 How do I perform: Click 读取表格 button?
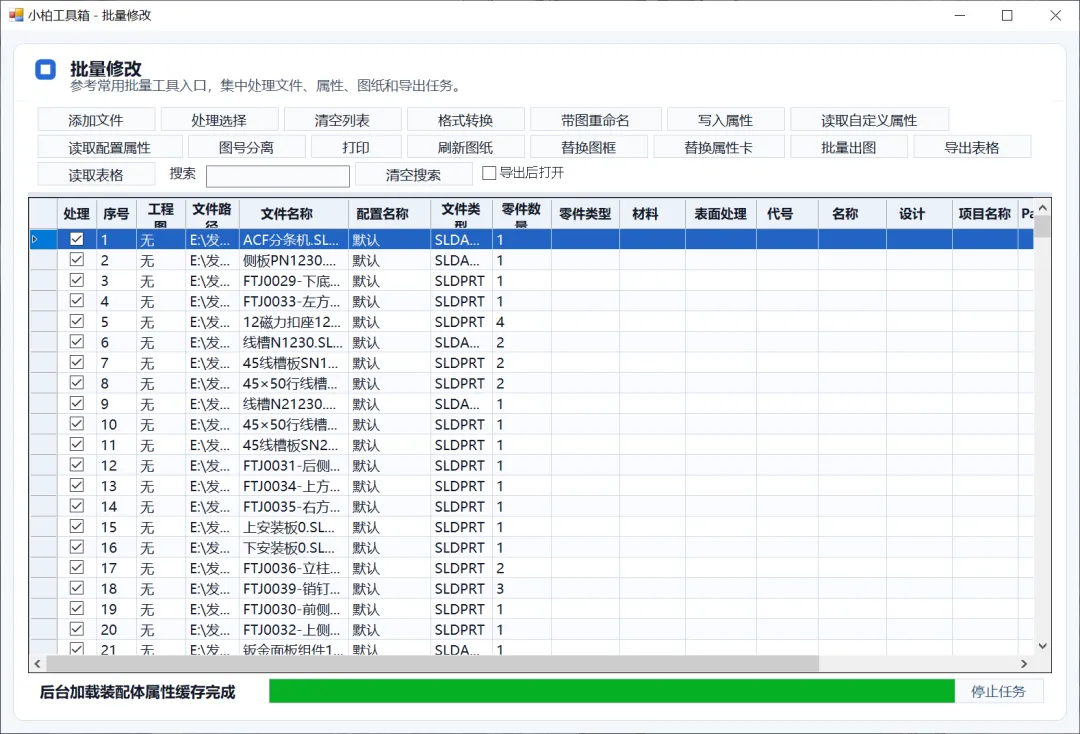coord(96,175)
